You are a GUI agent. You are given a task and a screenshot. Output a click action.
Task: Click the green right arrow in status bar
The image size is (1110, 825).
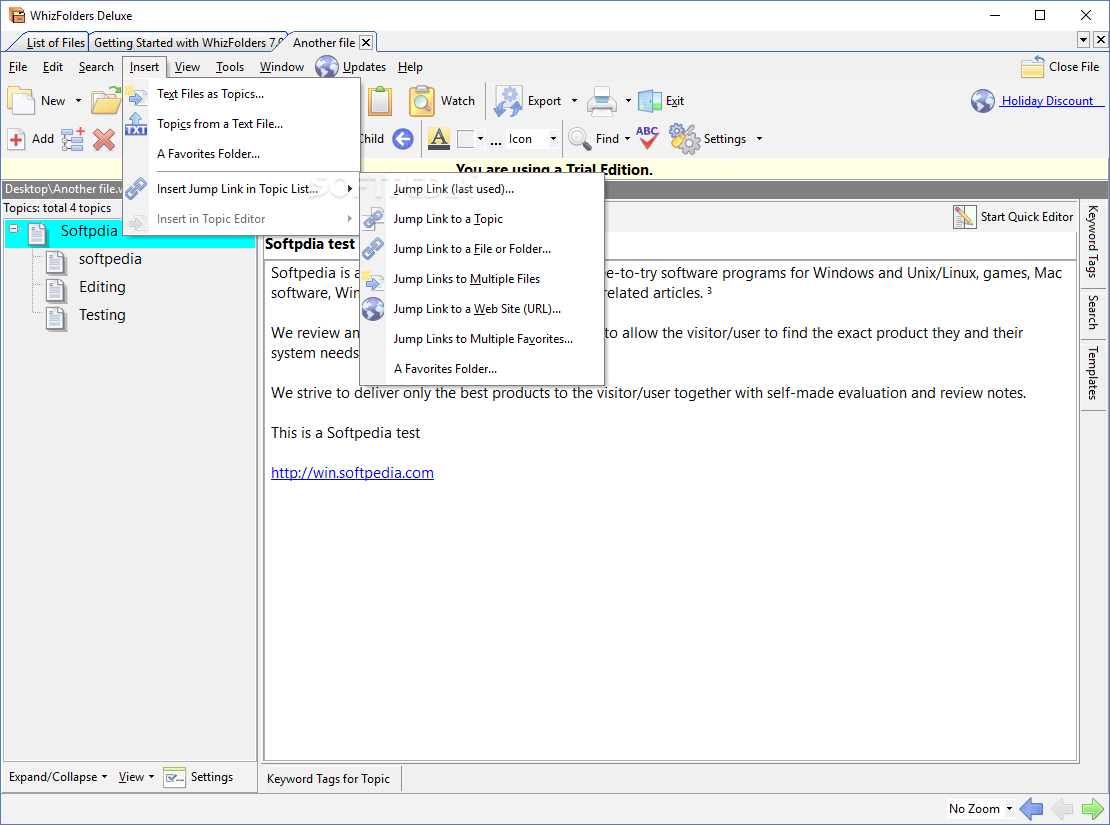[x=1092, y=808]
